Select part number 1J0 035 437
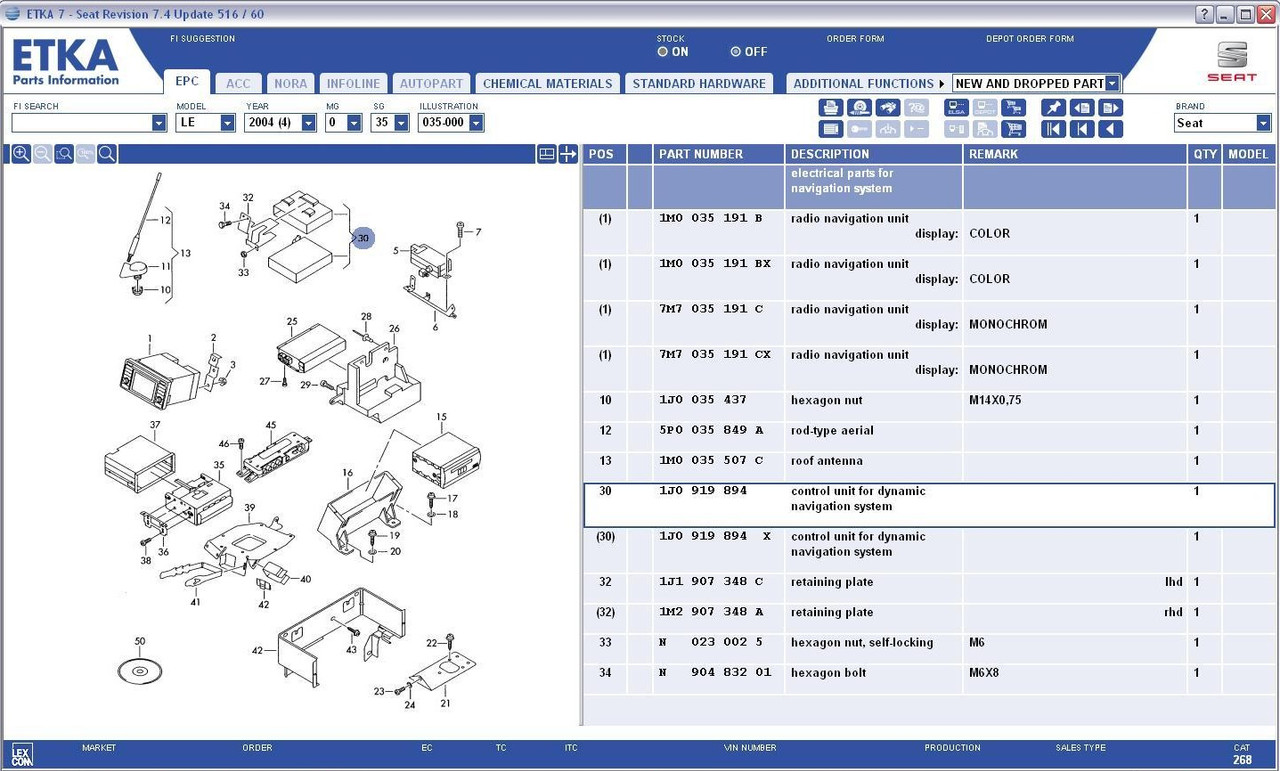This screenshot has width=1280, height=771. [x=702, y=400]
